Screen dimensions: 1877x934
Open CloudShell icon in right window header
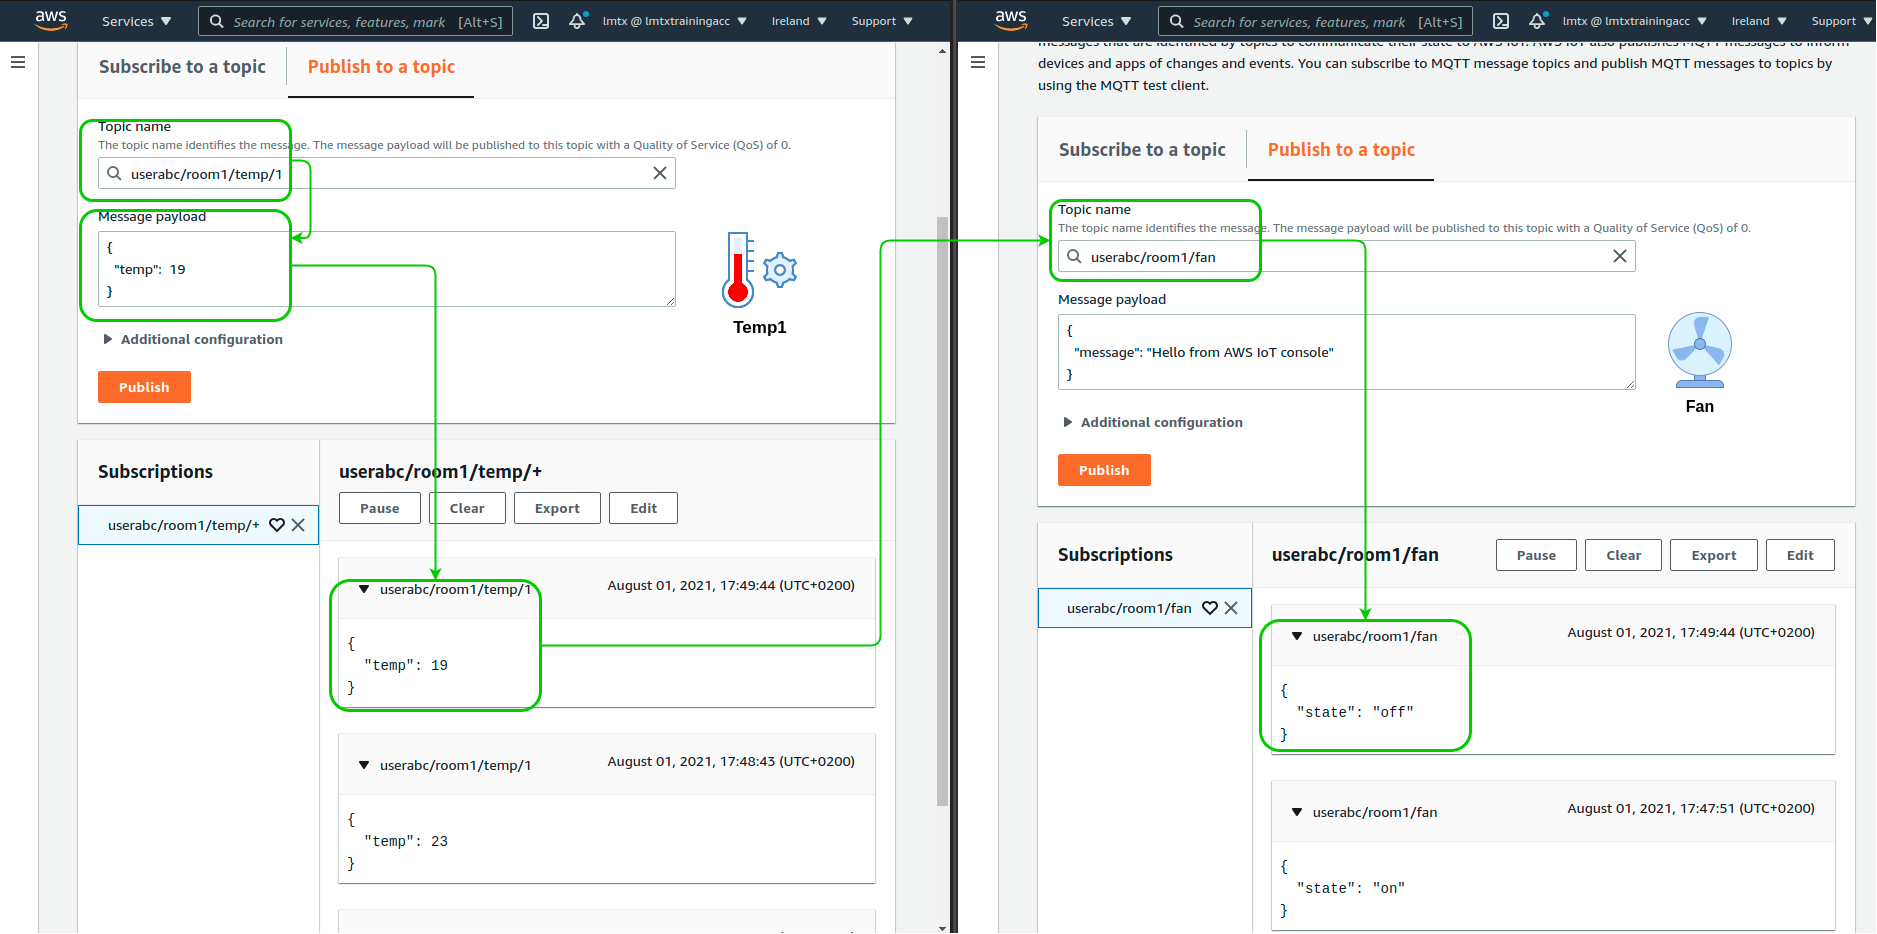(x=1501, y=21)
